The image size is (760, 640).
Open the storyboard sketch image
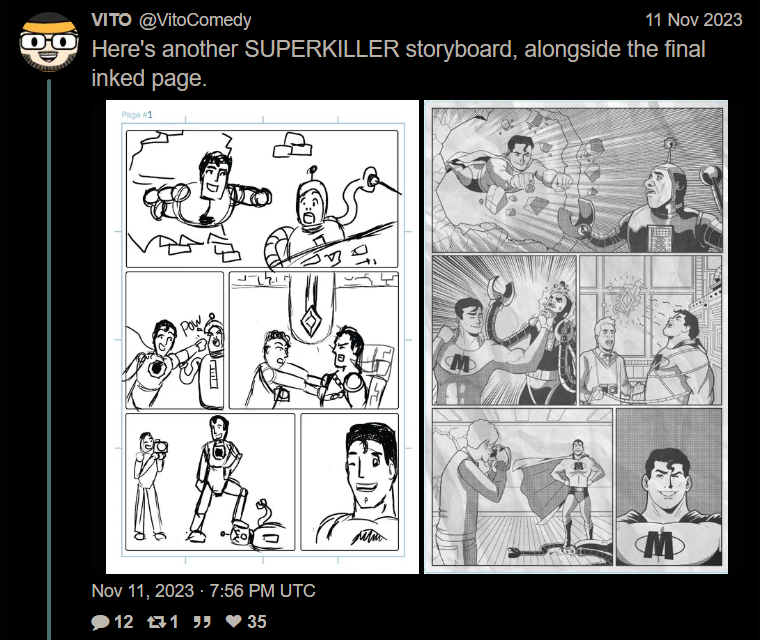(x=262, y=337)
